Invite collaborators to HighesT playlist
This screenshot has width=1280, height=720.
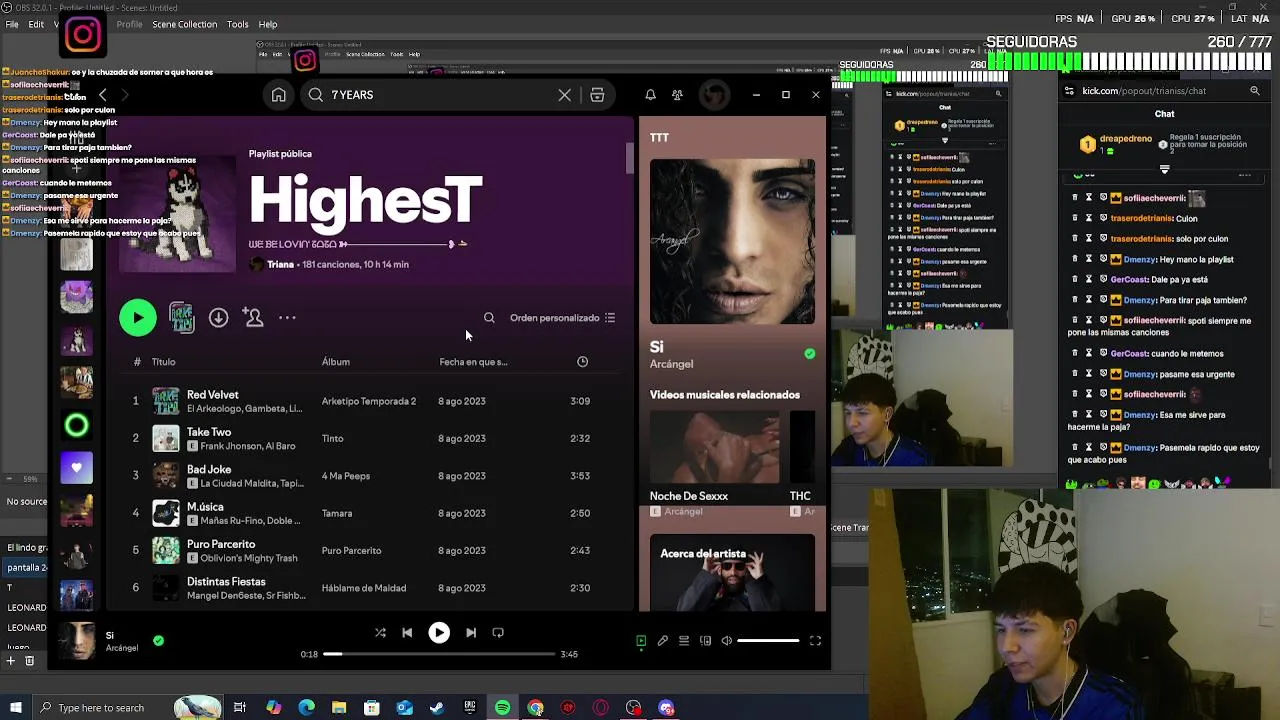coord(253,318)
